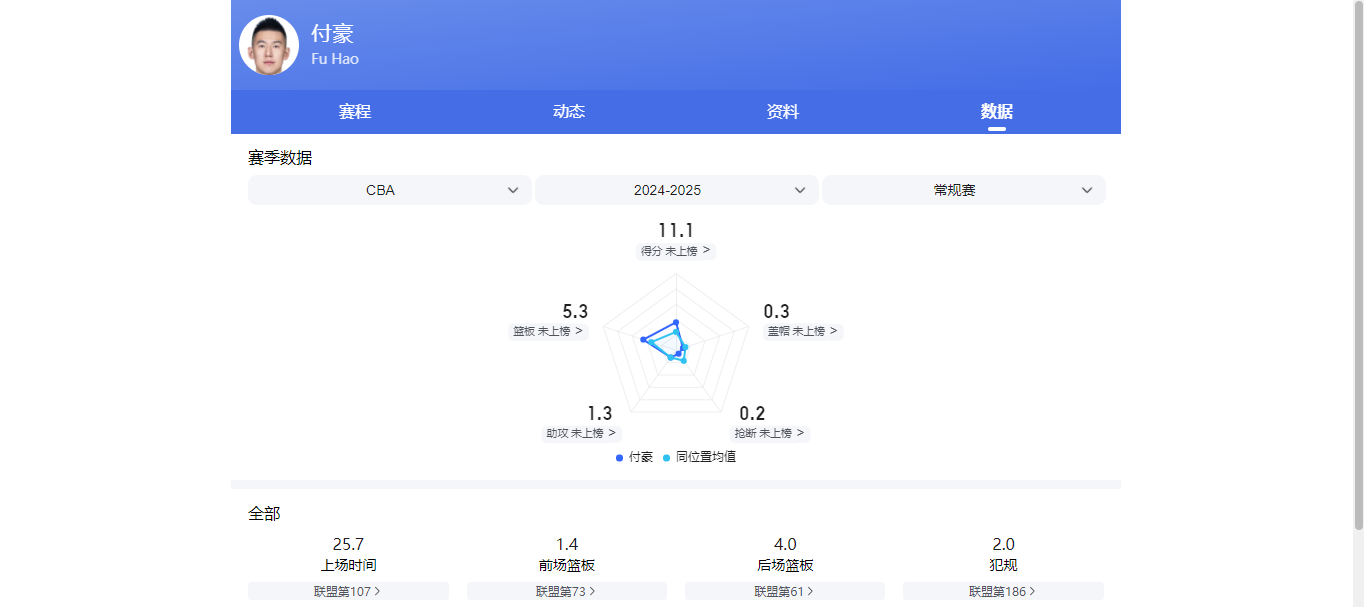View 联盟第186 ranking for 犯规
The image size is (1364, 607).
click(x=1003, y=591)
